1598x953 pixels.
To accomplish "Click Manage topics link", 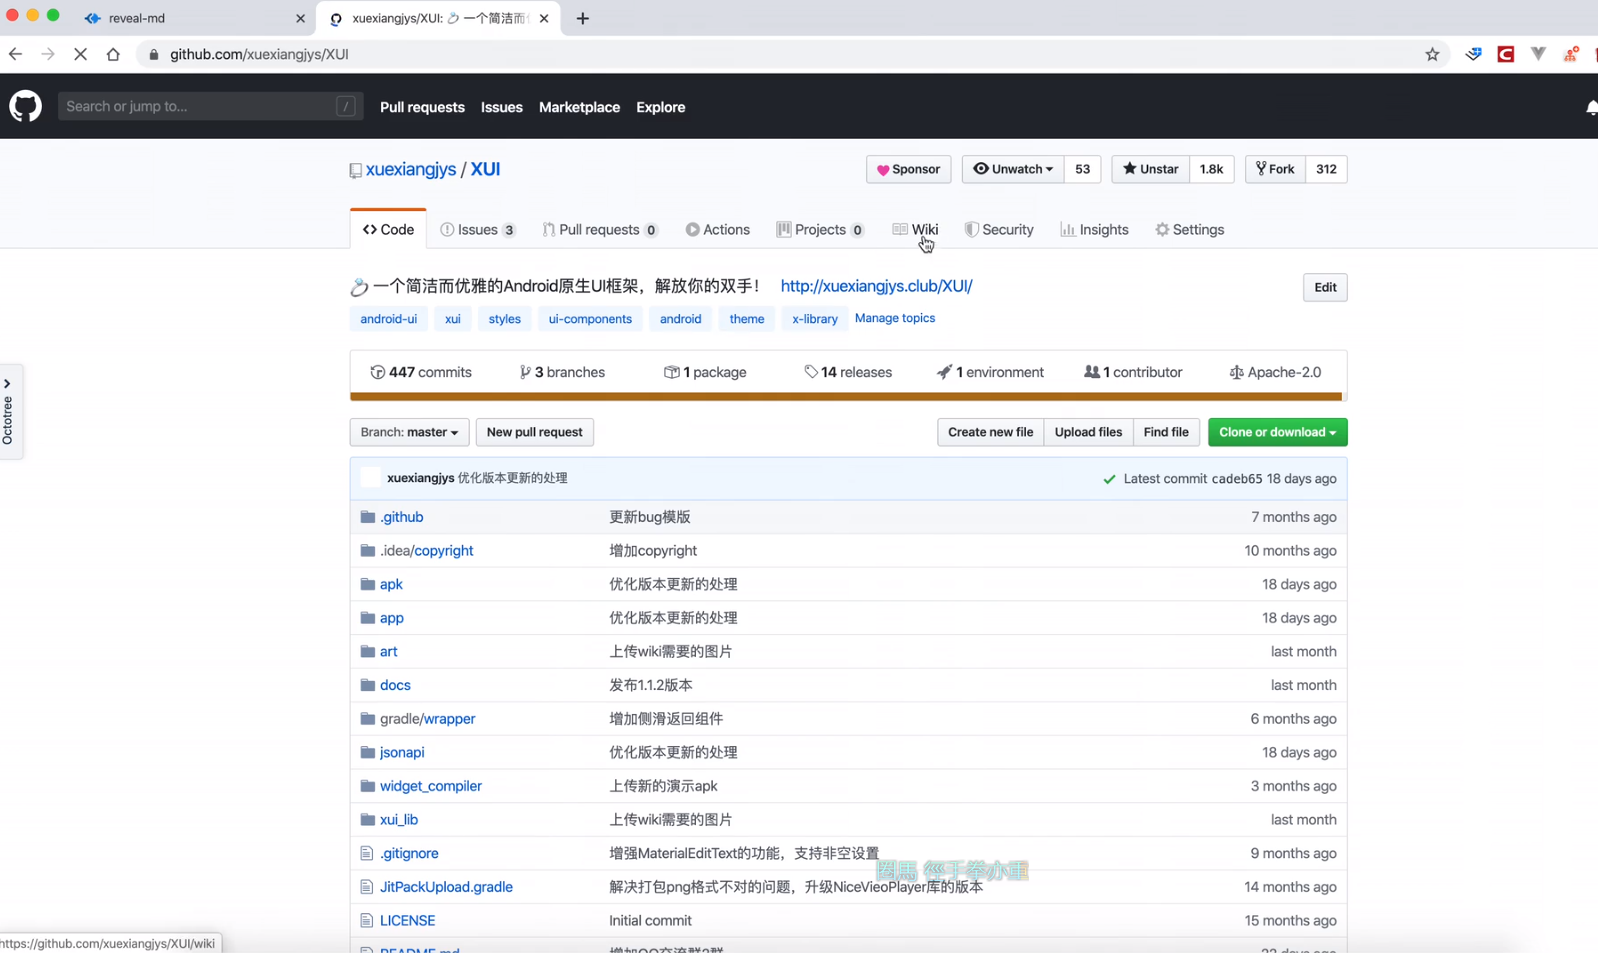I will click(895, 318).
